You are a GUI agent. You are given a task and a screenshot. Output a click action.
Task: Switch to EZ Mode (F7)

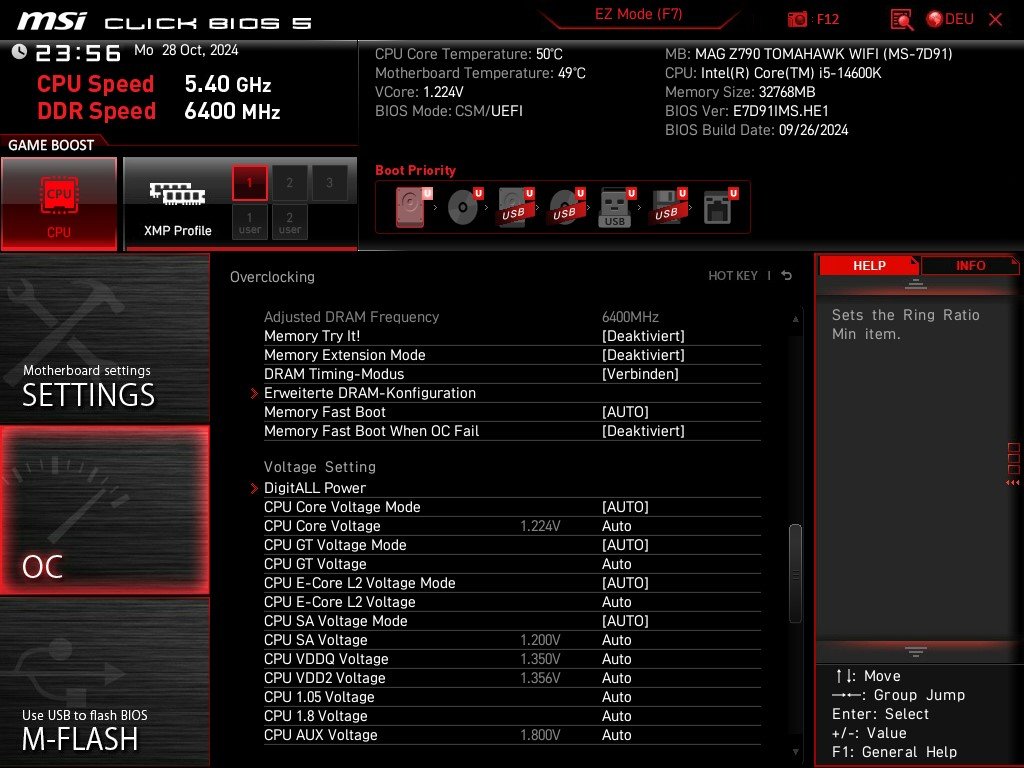pos(639,14)
